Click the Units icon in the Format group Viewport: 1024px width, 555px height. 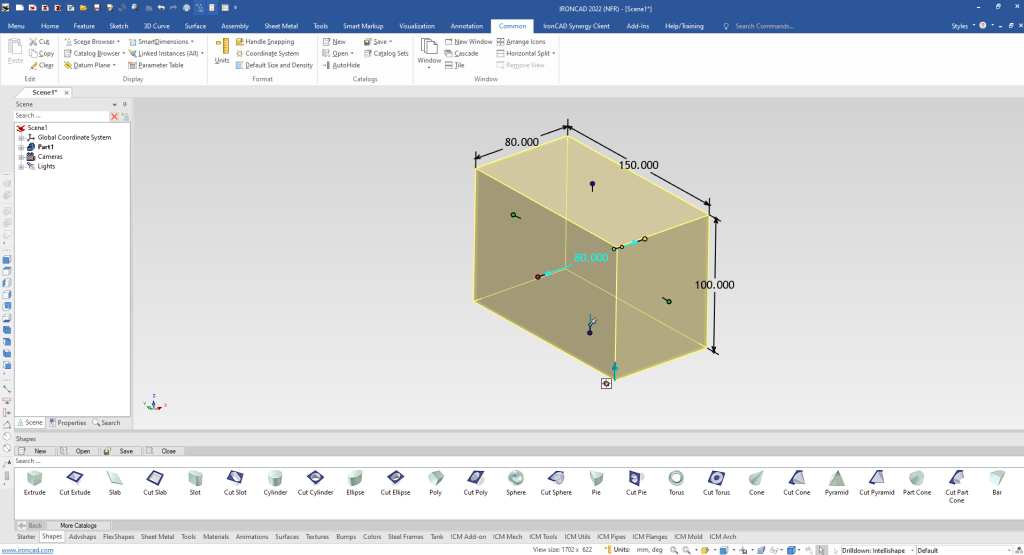coord(222,49)
